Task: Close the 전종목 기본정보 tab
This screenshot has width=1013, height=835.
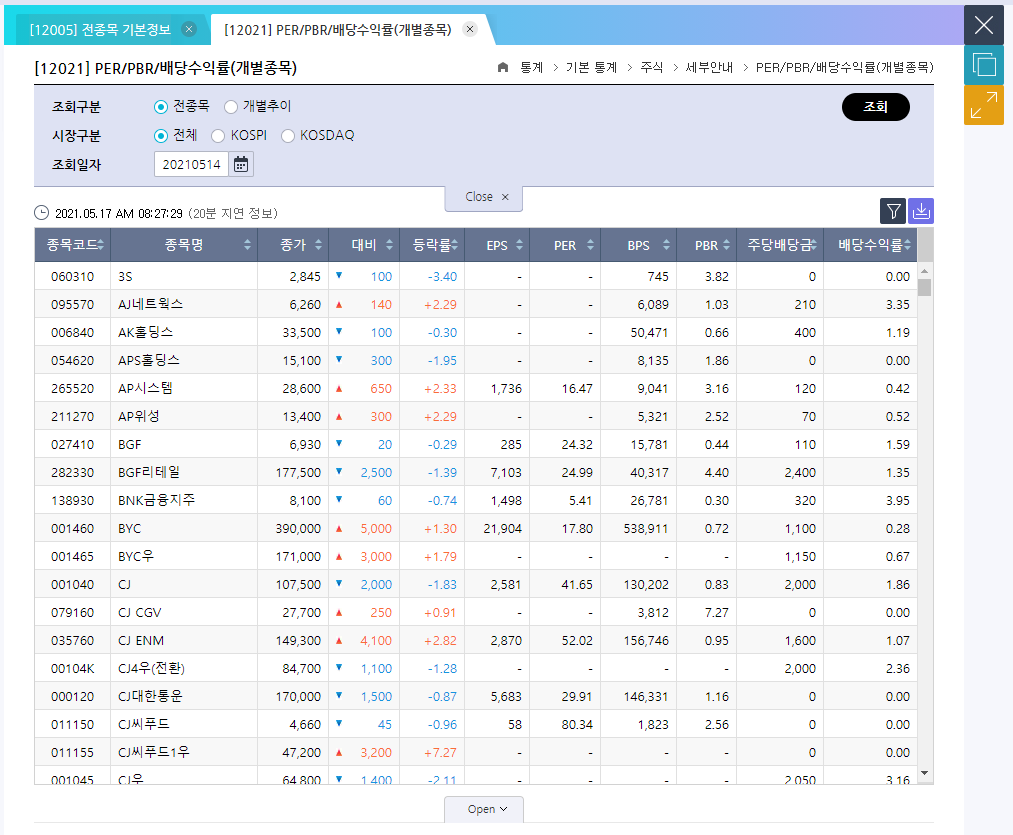Action: (189, 29)
